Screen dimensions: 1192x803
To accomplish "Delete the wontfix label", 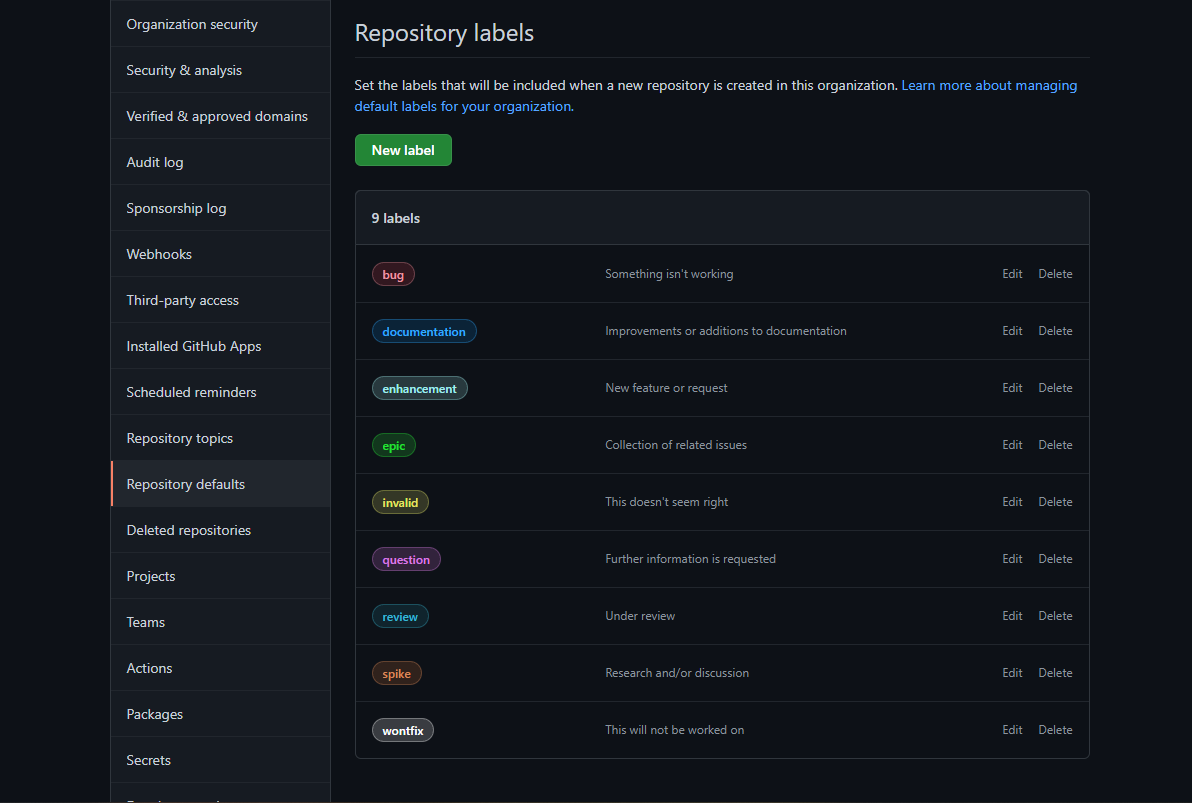I will (x=1055, y=730).
